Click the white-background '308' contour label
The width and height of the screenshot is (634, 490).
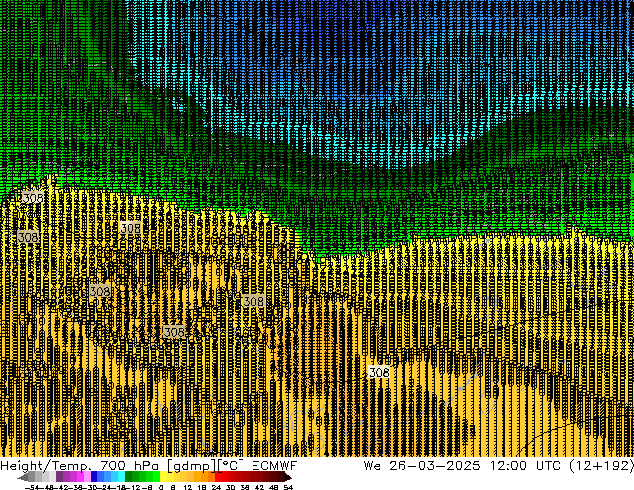click(379, 372)
